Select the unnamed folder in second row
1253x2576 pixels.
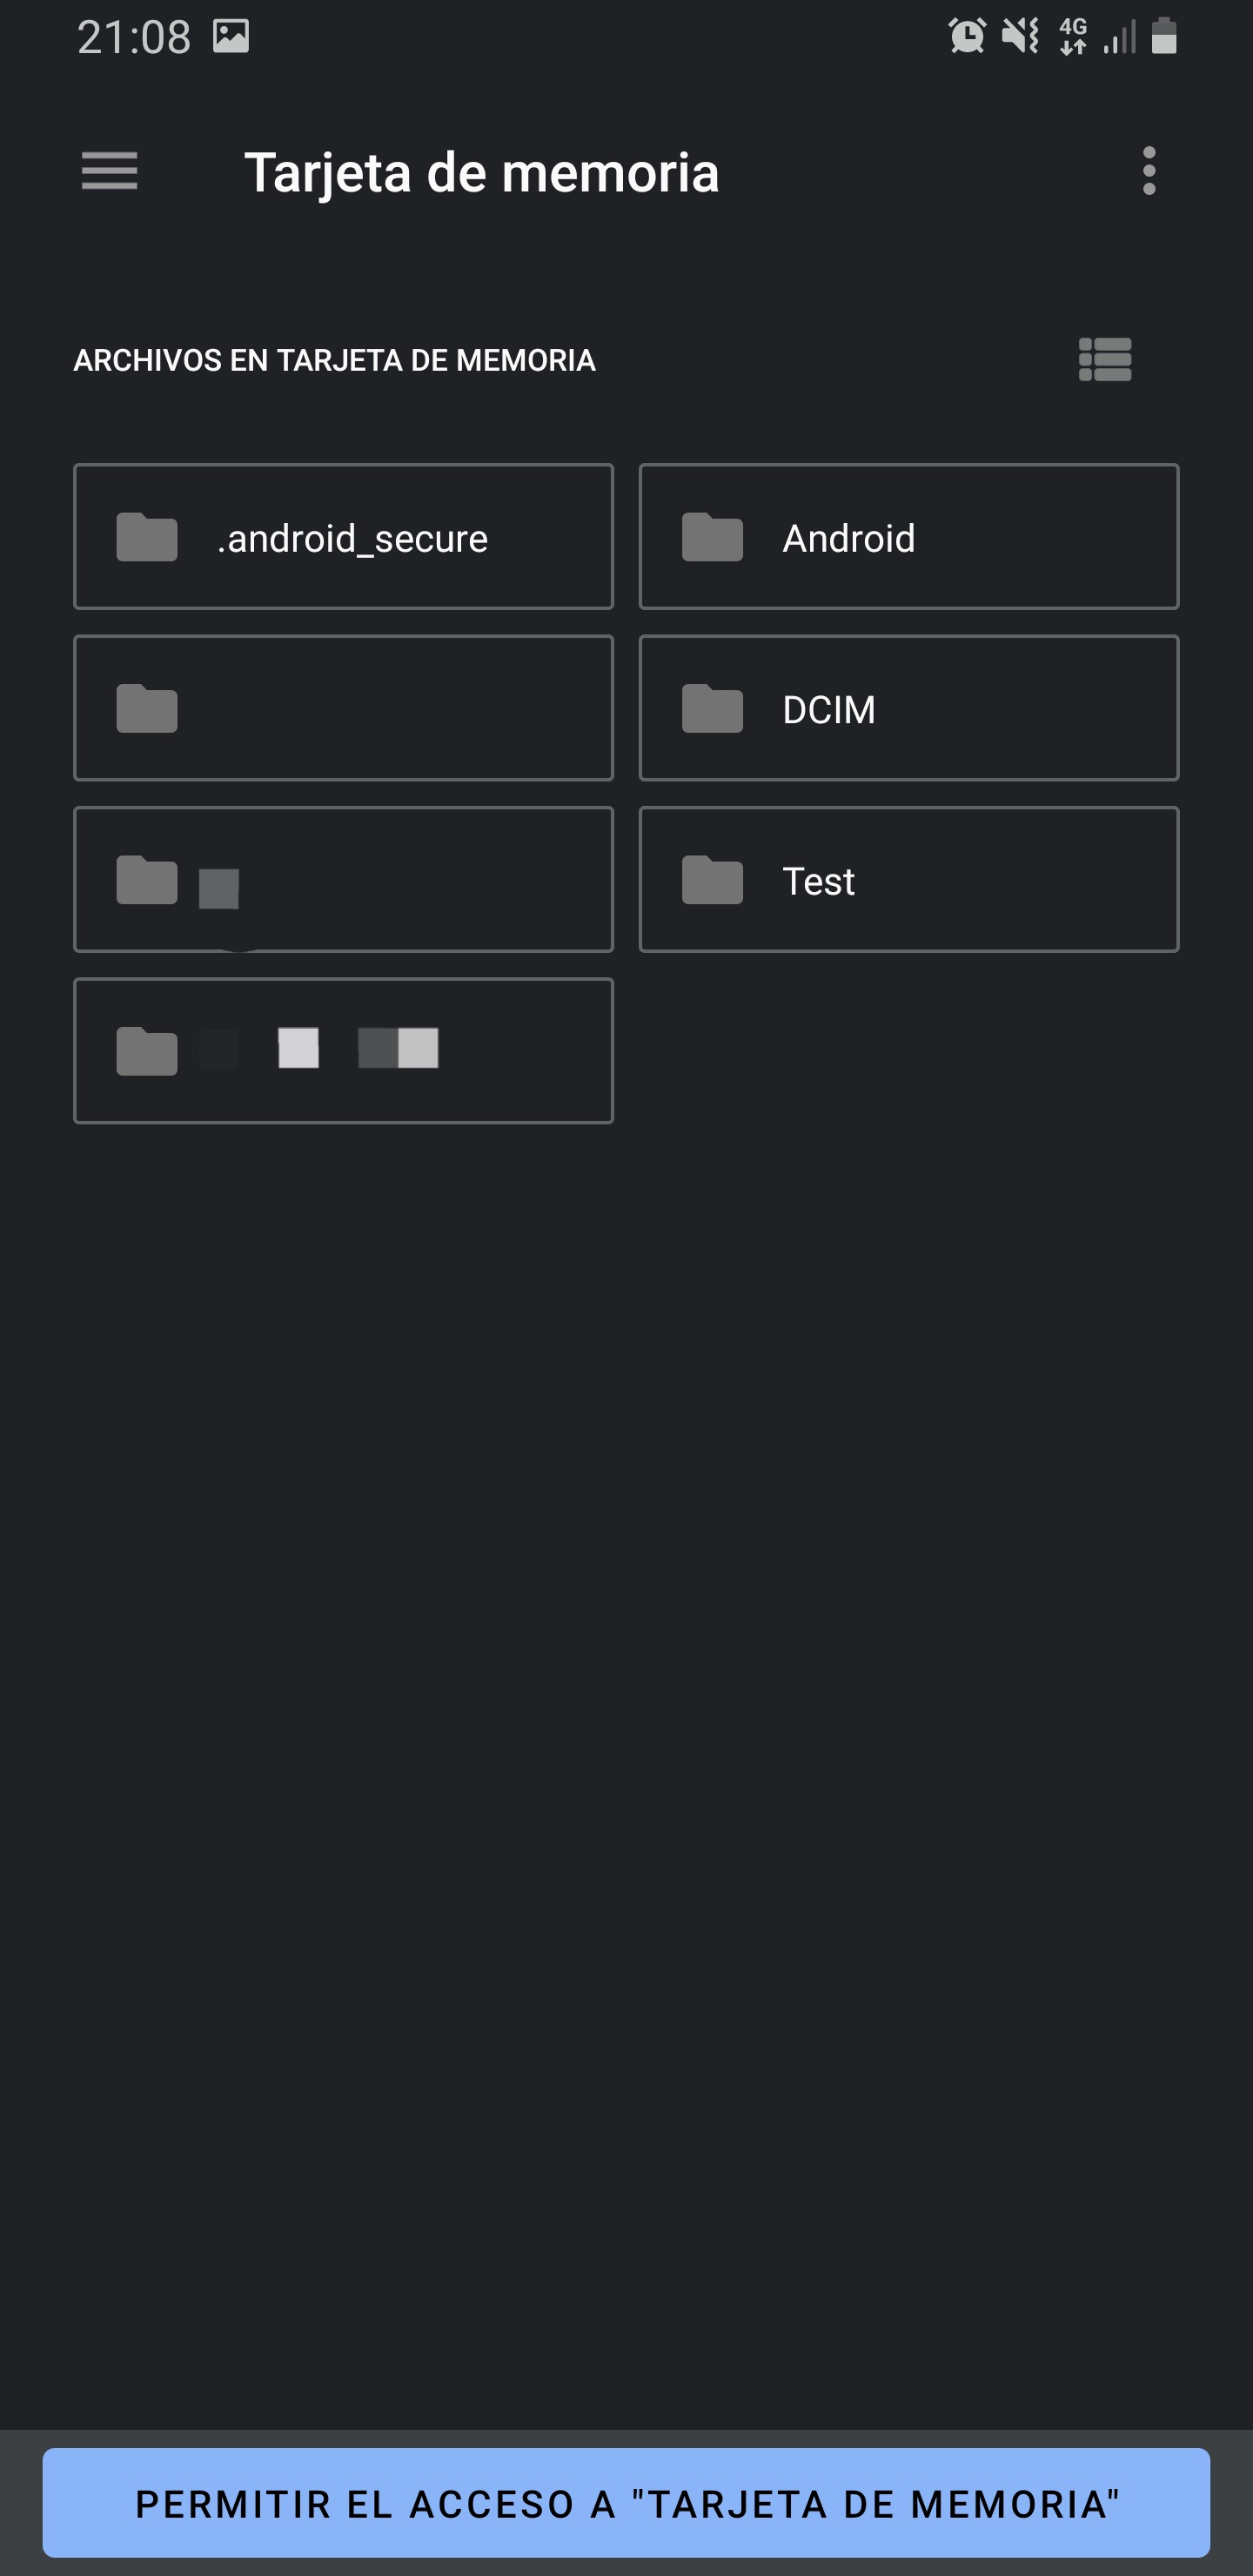(x=343, y=708)
